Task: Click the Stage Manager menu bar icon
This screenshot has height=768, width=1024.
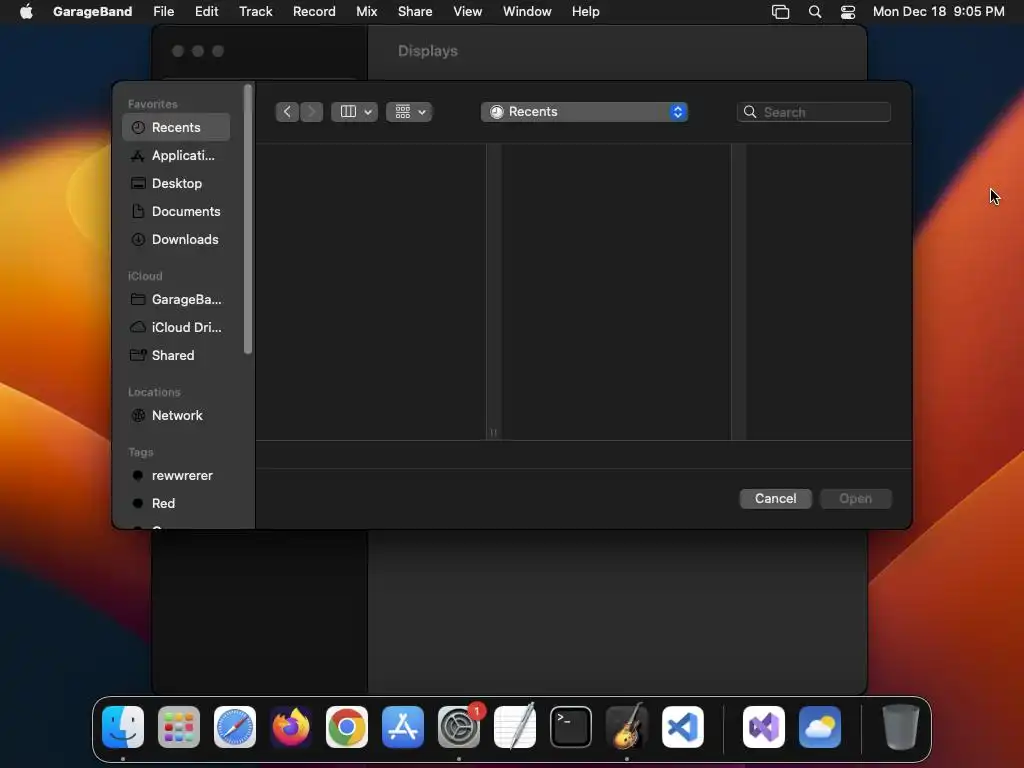Action: click(x=780, y=11)
